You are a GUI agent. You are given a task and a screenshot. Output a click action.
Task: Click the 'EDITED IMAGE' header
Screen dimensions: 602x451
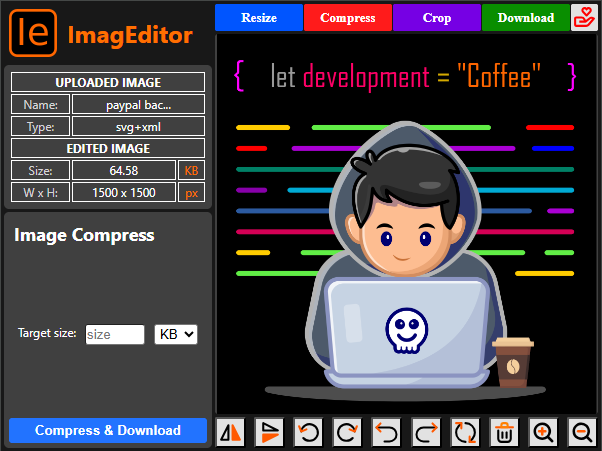108,148
